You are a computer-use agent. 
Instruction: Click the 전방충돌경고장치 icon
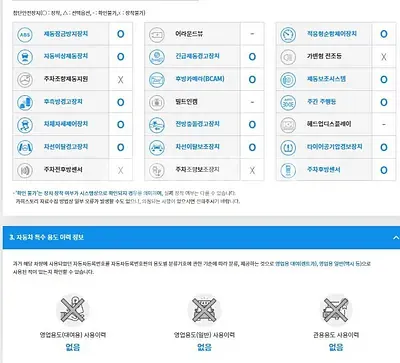(x=157, y=125)
